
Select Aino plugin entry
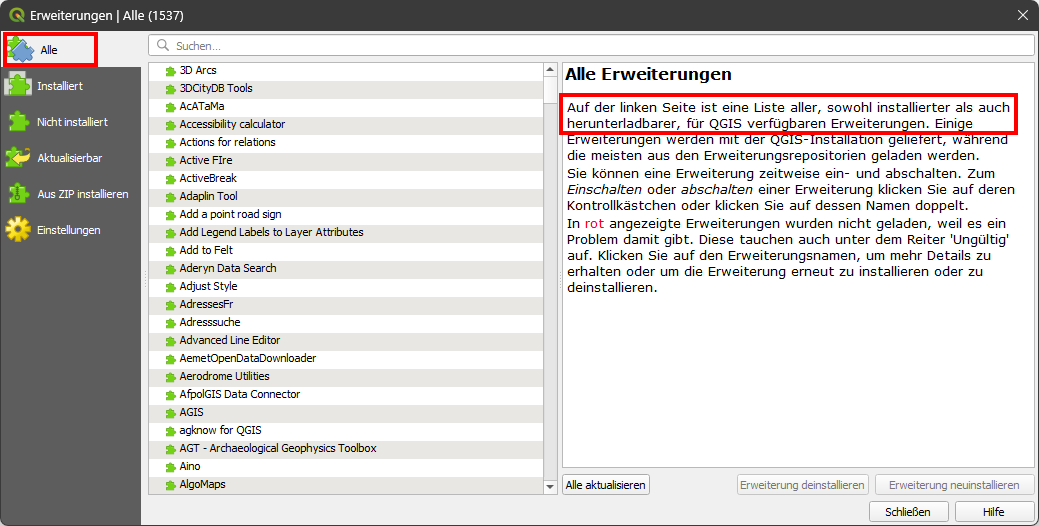click(346, 466)
